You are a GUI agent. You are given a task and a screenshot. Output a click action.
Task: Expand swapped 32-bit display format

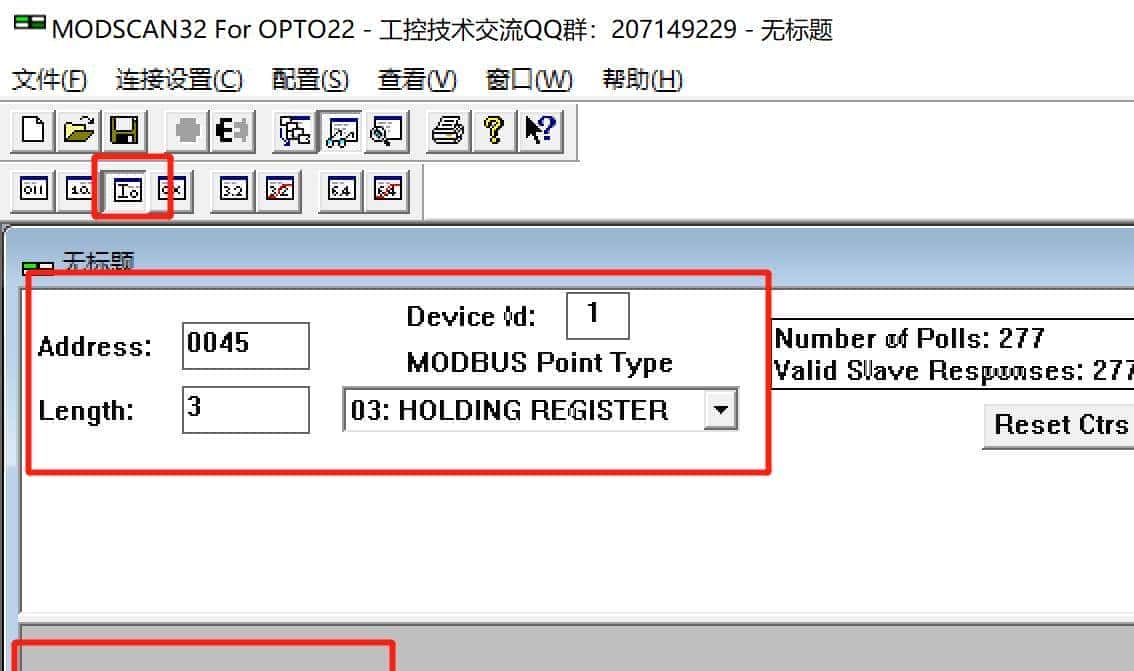pos(279,189)
